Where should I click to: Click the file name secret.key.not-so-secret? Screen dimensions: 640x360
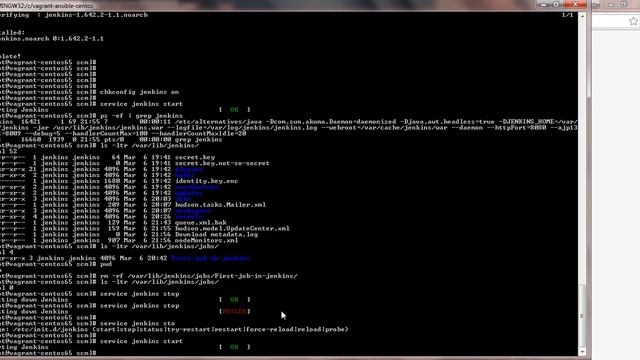(222, 163)
